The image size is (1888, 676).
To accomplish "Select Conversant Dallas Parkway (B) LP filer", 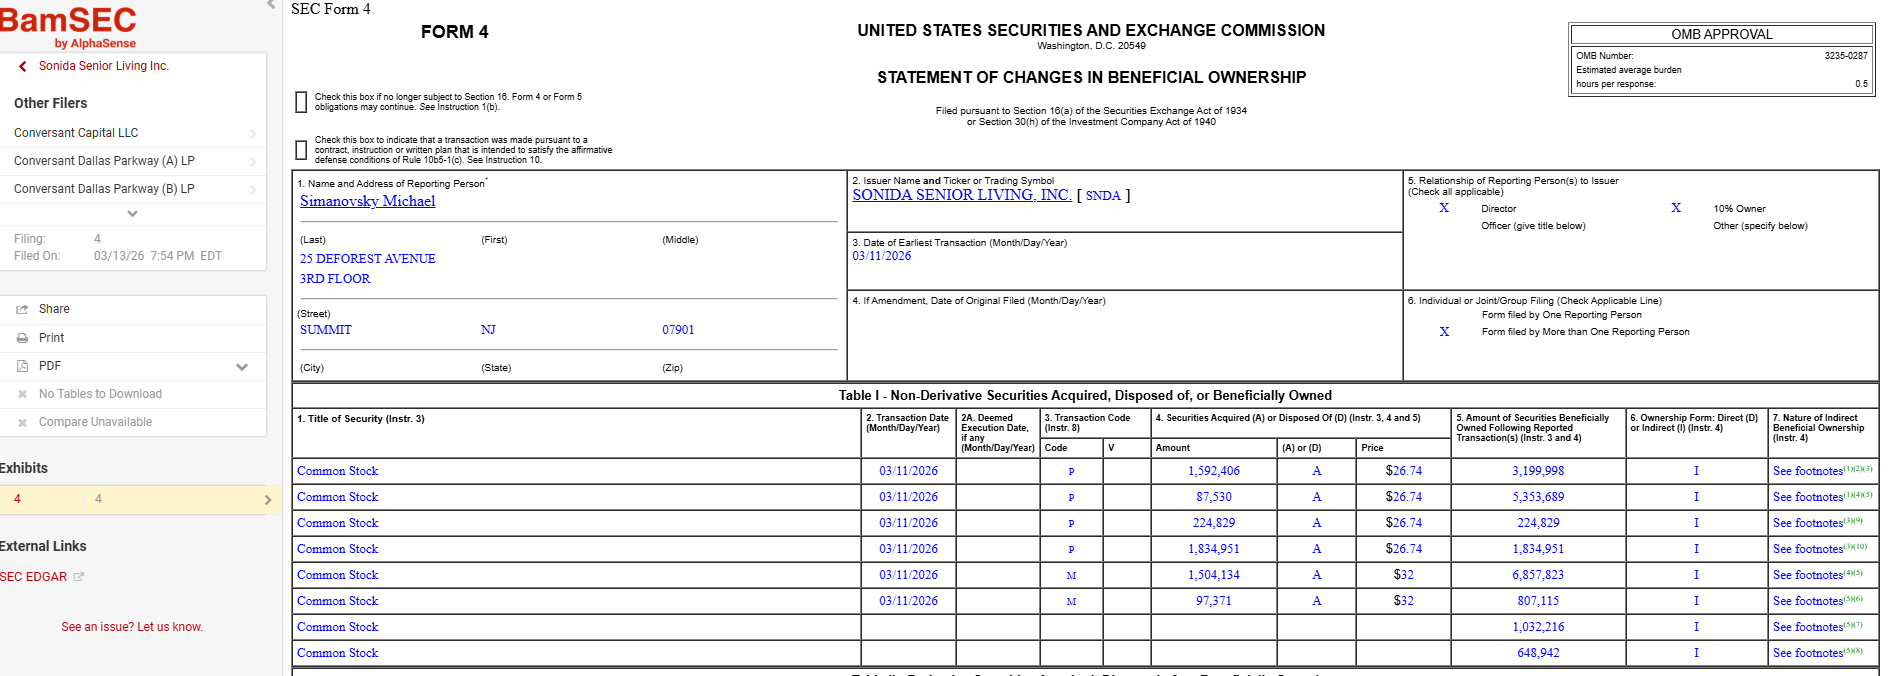I will pyautogui.click(x=104, y=189).
